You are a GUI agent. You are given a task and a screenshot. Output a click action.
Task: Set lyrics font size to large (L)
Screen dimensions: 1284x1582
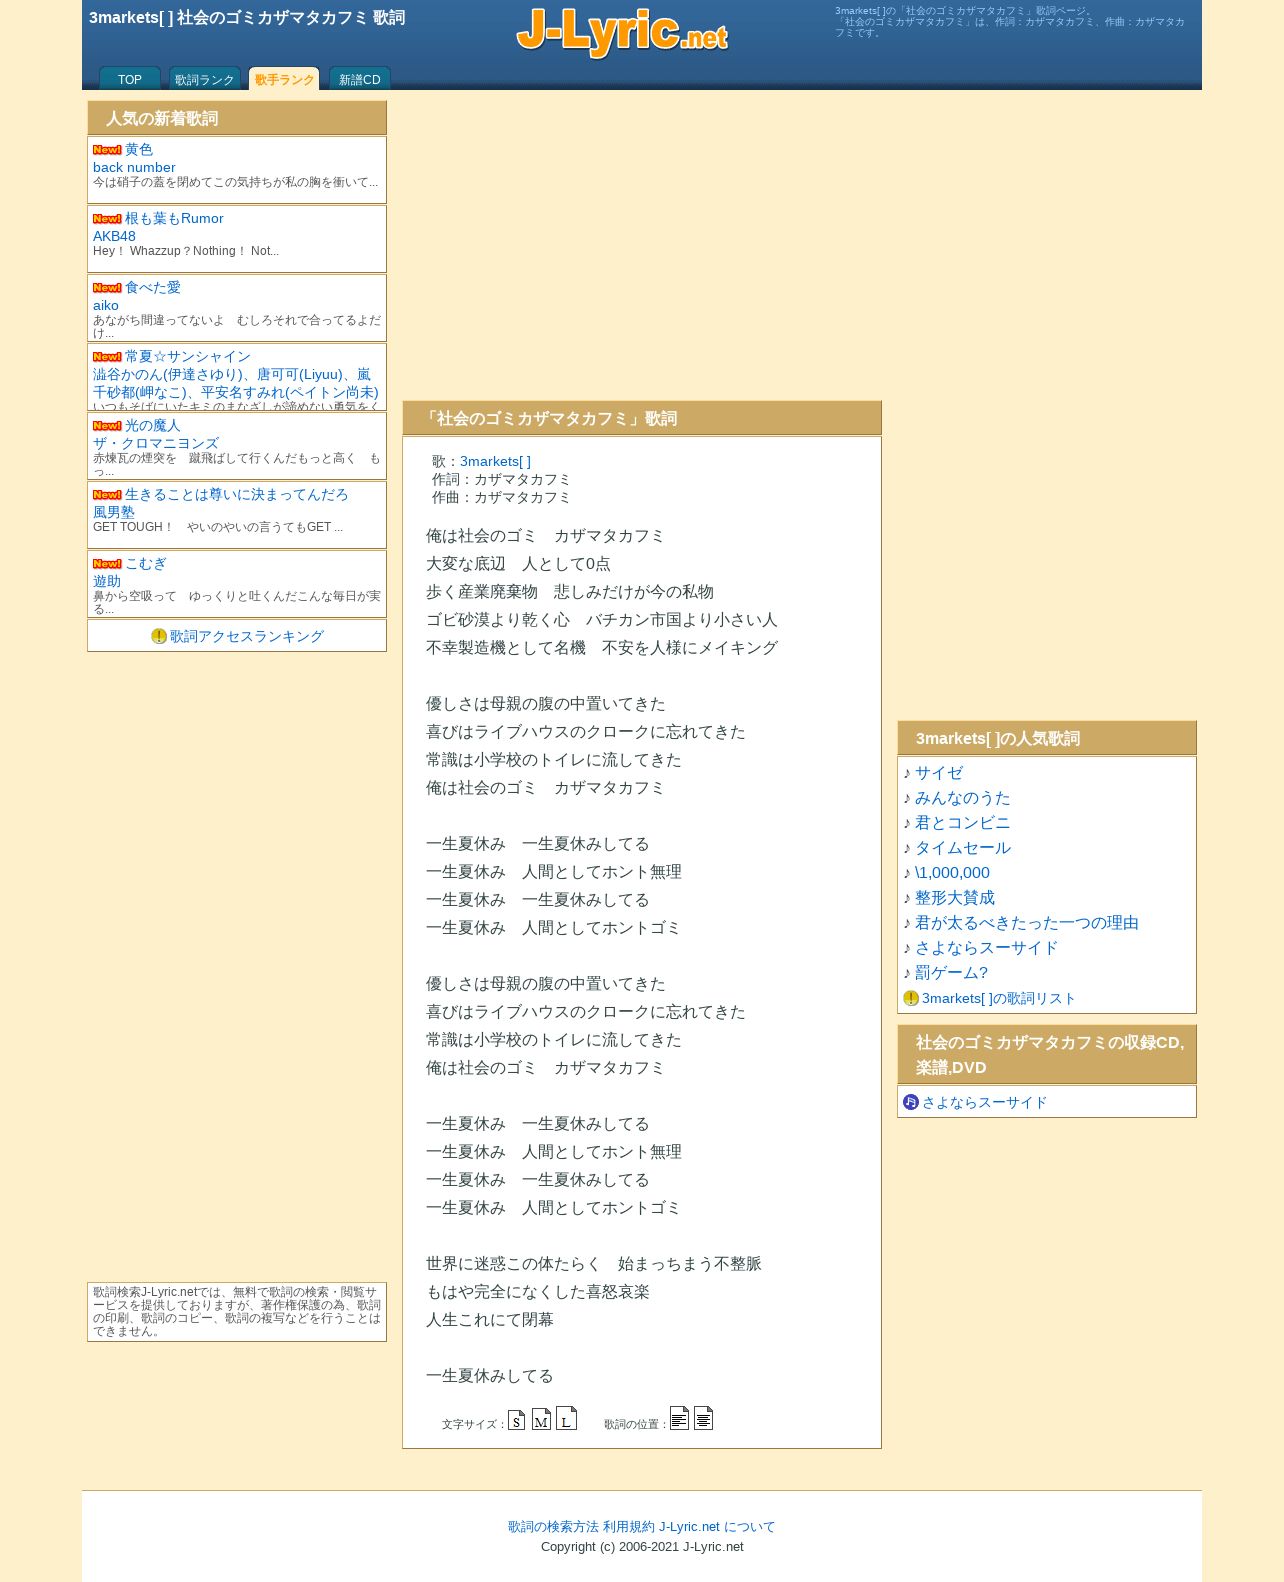pos(566,1418)
